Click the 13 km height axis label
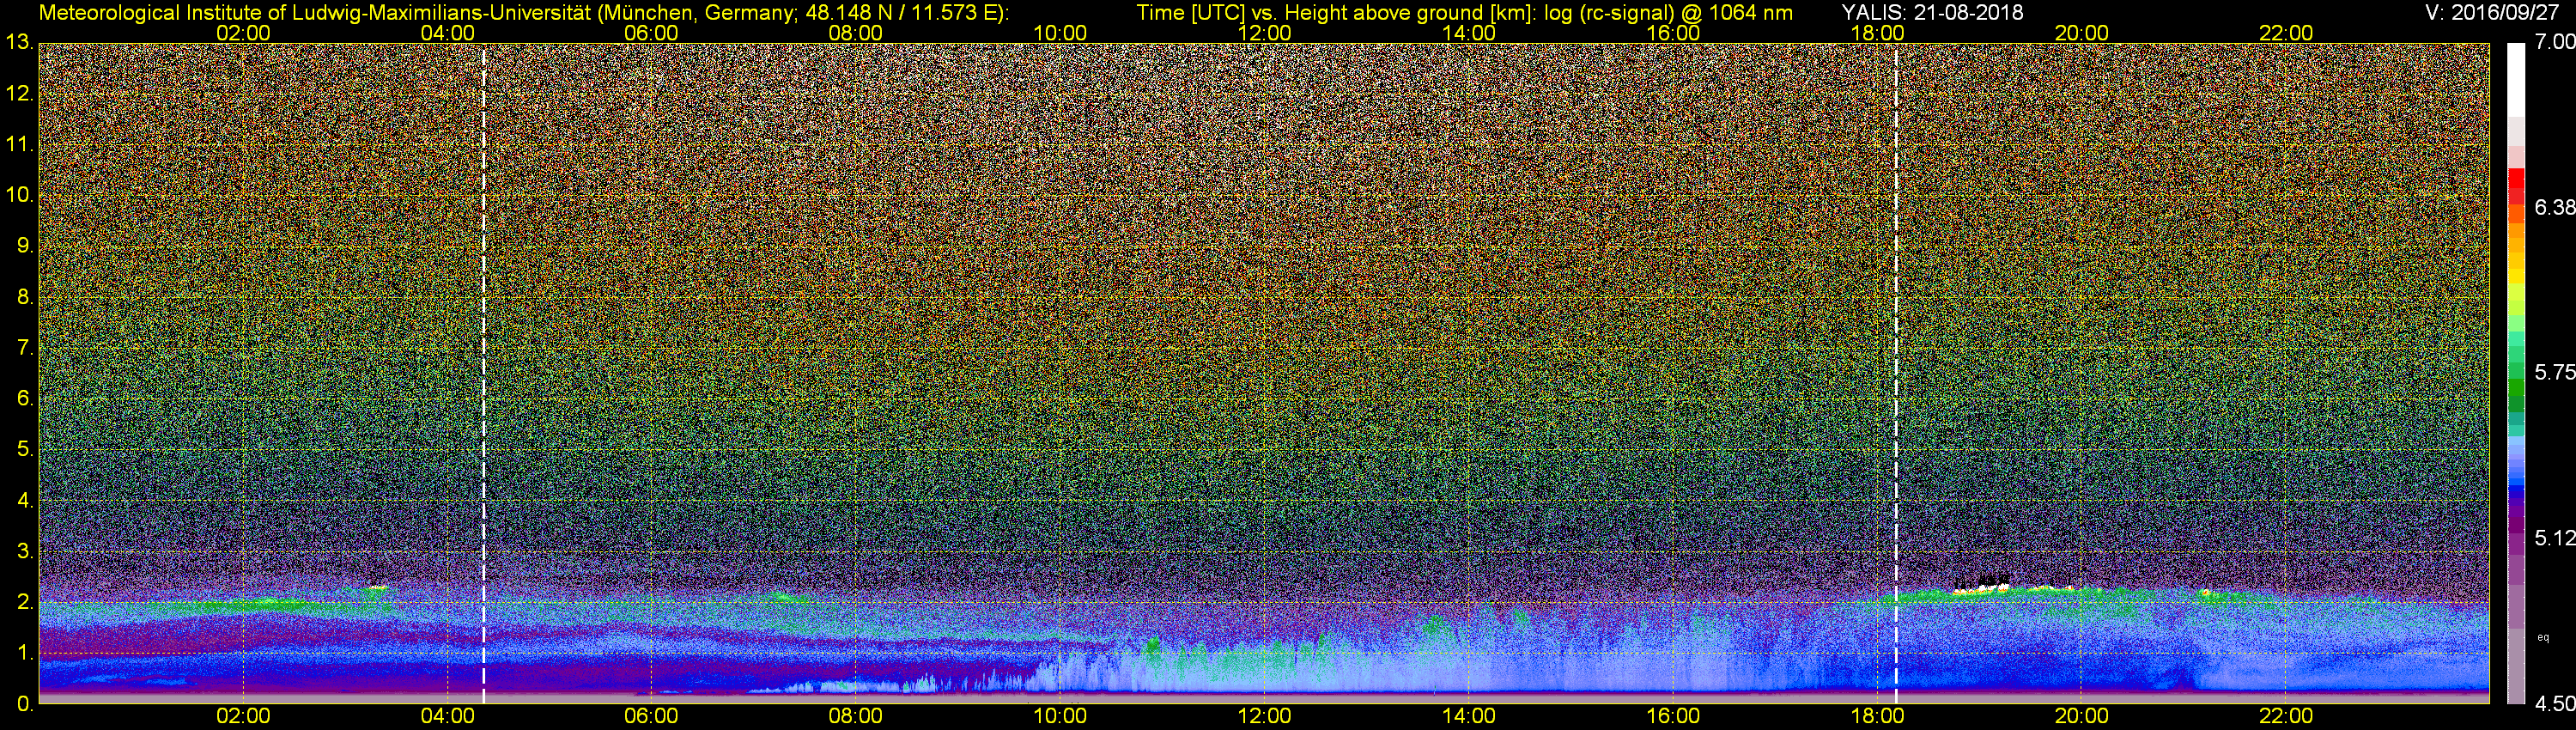2576x730 pixels. coord(20,42)
